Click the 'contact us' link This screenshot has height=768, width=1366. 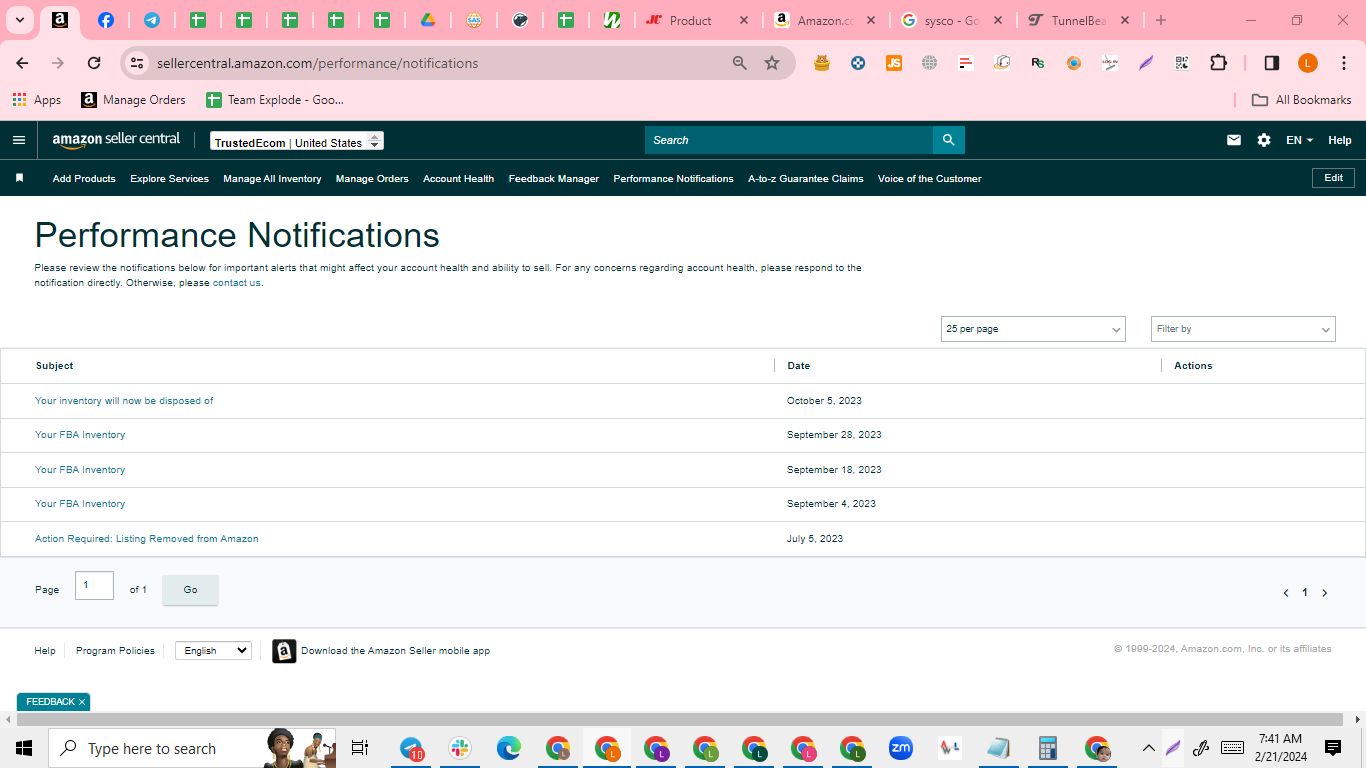[x=237, y=283]
